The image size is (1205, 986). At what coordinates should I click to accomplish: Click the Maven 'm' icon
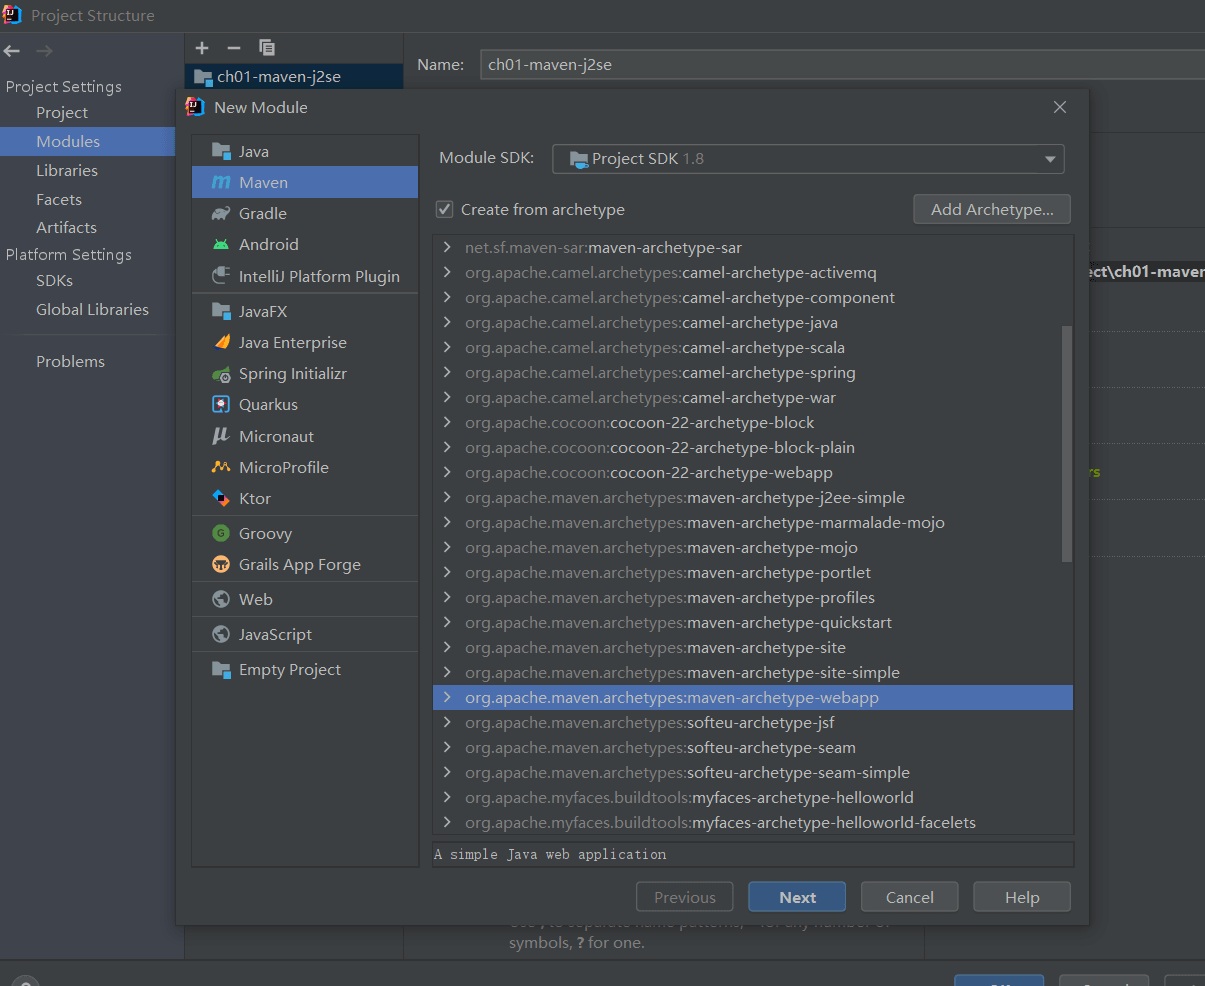click(221, 182)
